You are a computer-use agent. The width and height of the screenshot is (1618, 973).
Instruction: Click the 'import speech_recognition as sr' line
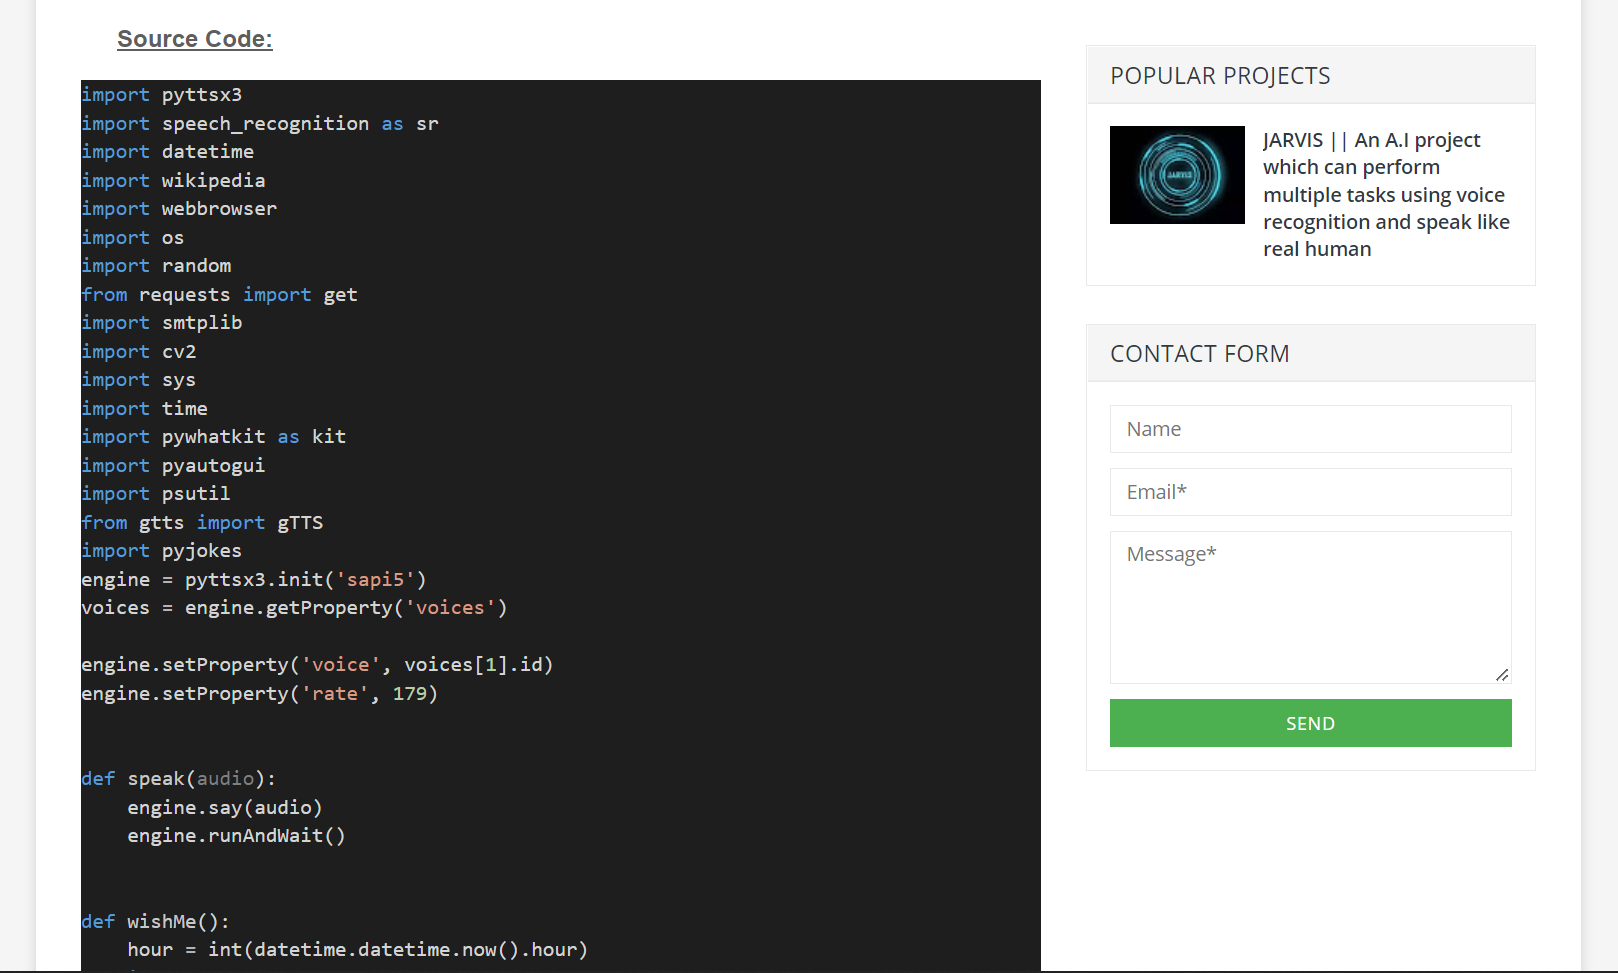coord(260,124)
